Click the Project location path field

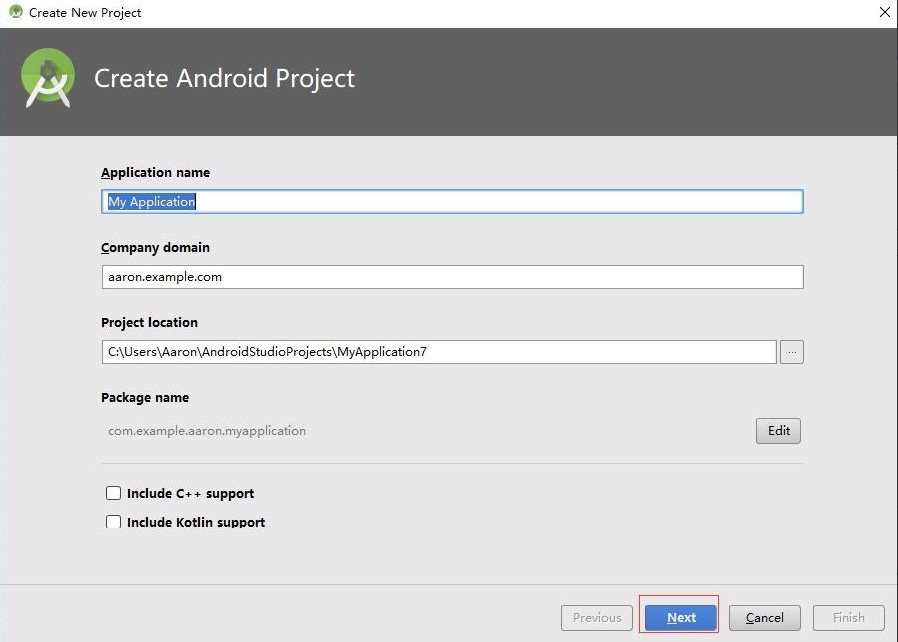point(439,352)
